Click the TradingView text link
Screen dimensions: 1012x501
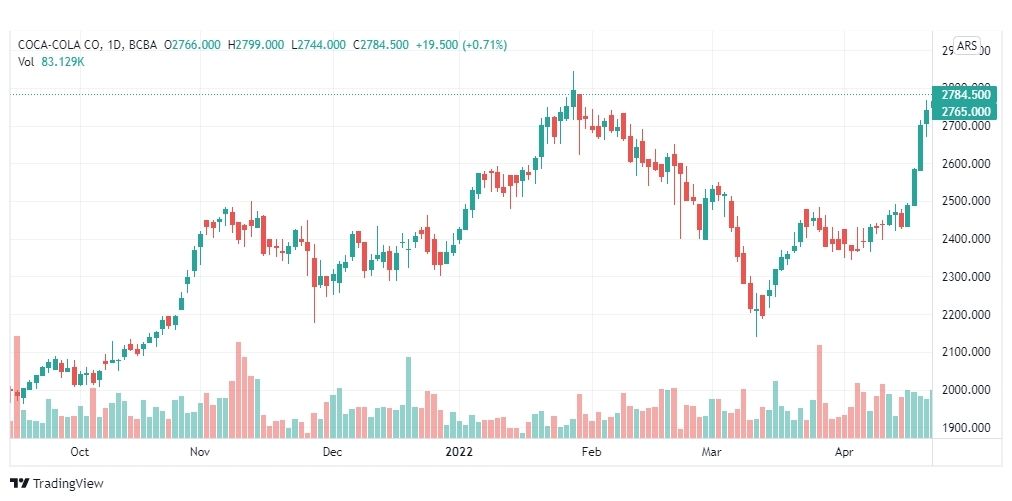68,484
